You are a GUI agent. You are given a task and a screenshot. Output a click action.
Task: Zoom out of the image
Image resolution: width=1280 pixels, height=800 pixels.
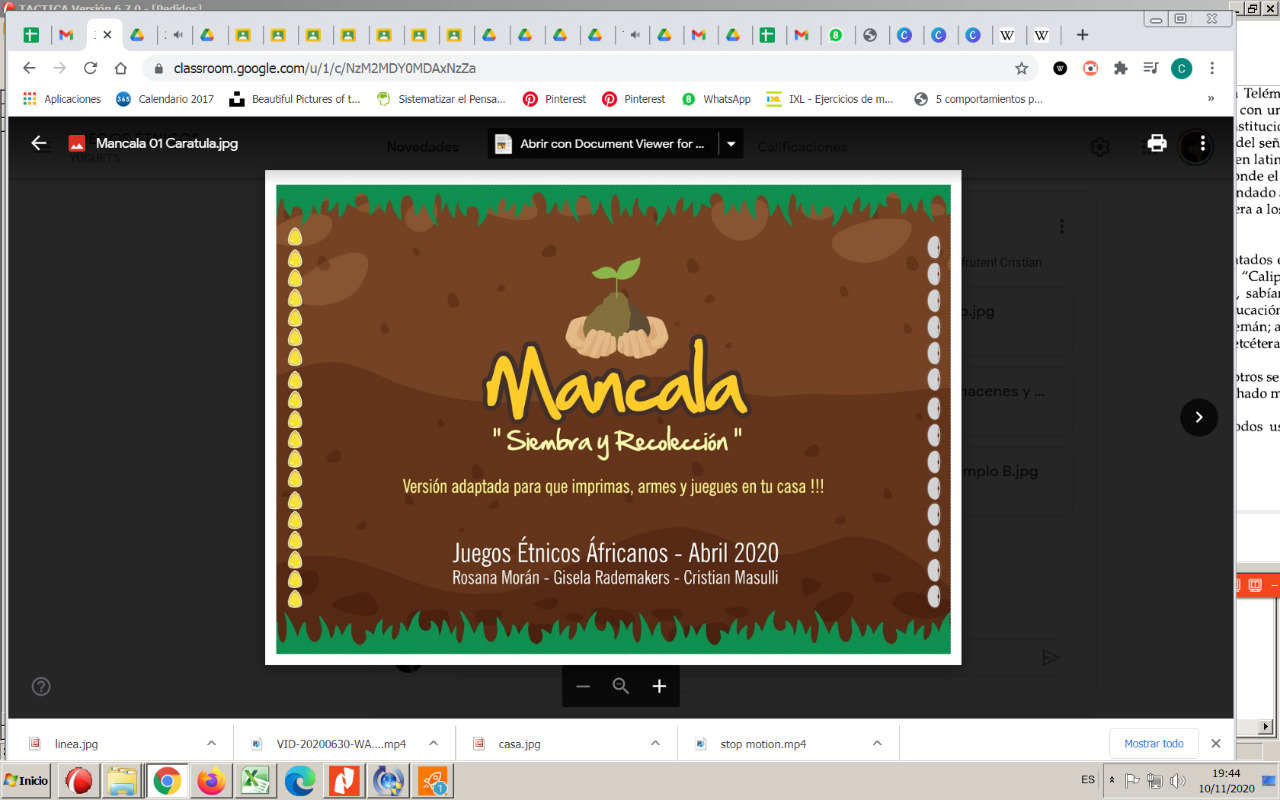click(583, 686)
